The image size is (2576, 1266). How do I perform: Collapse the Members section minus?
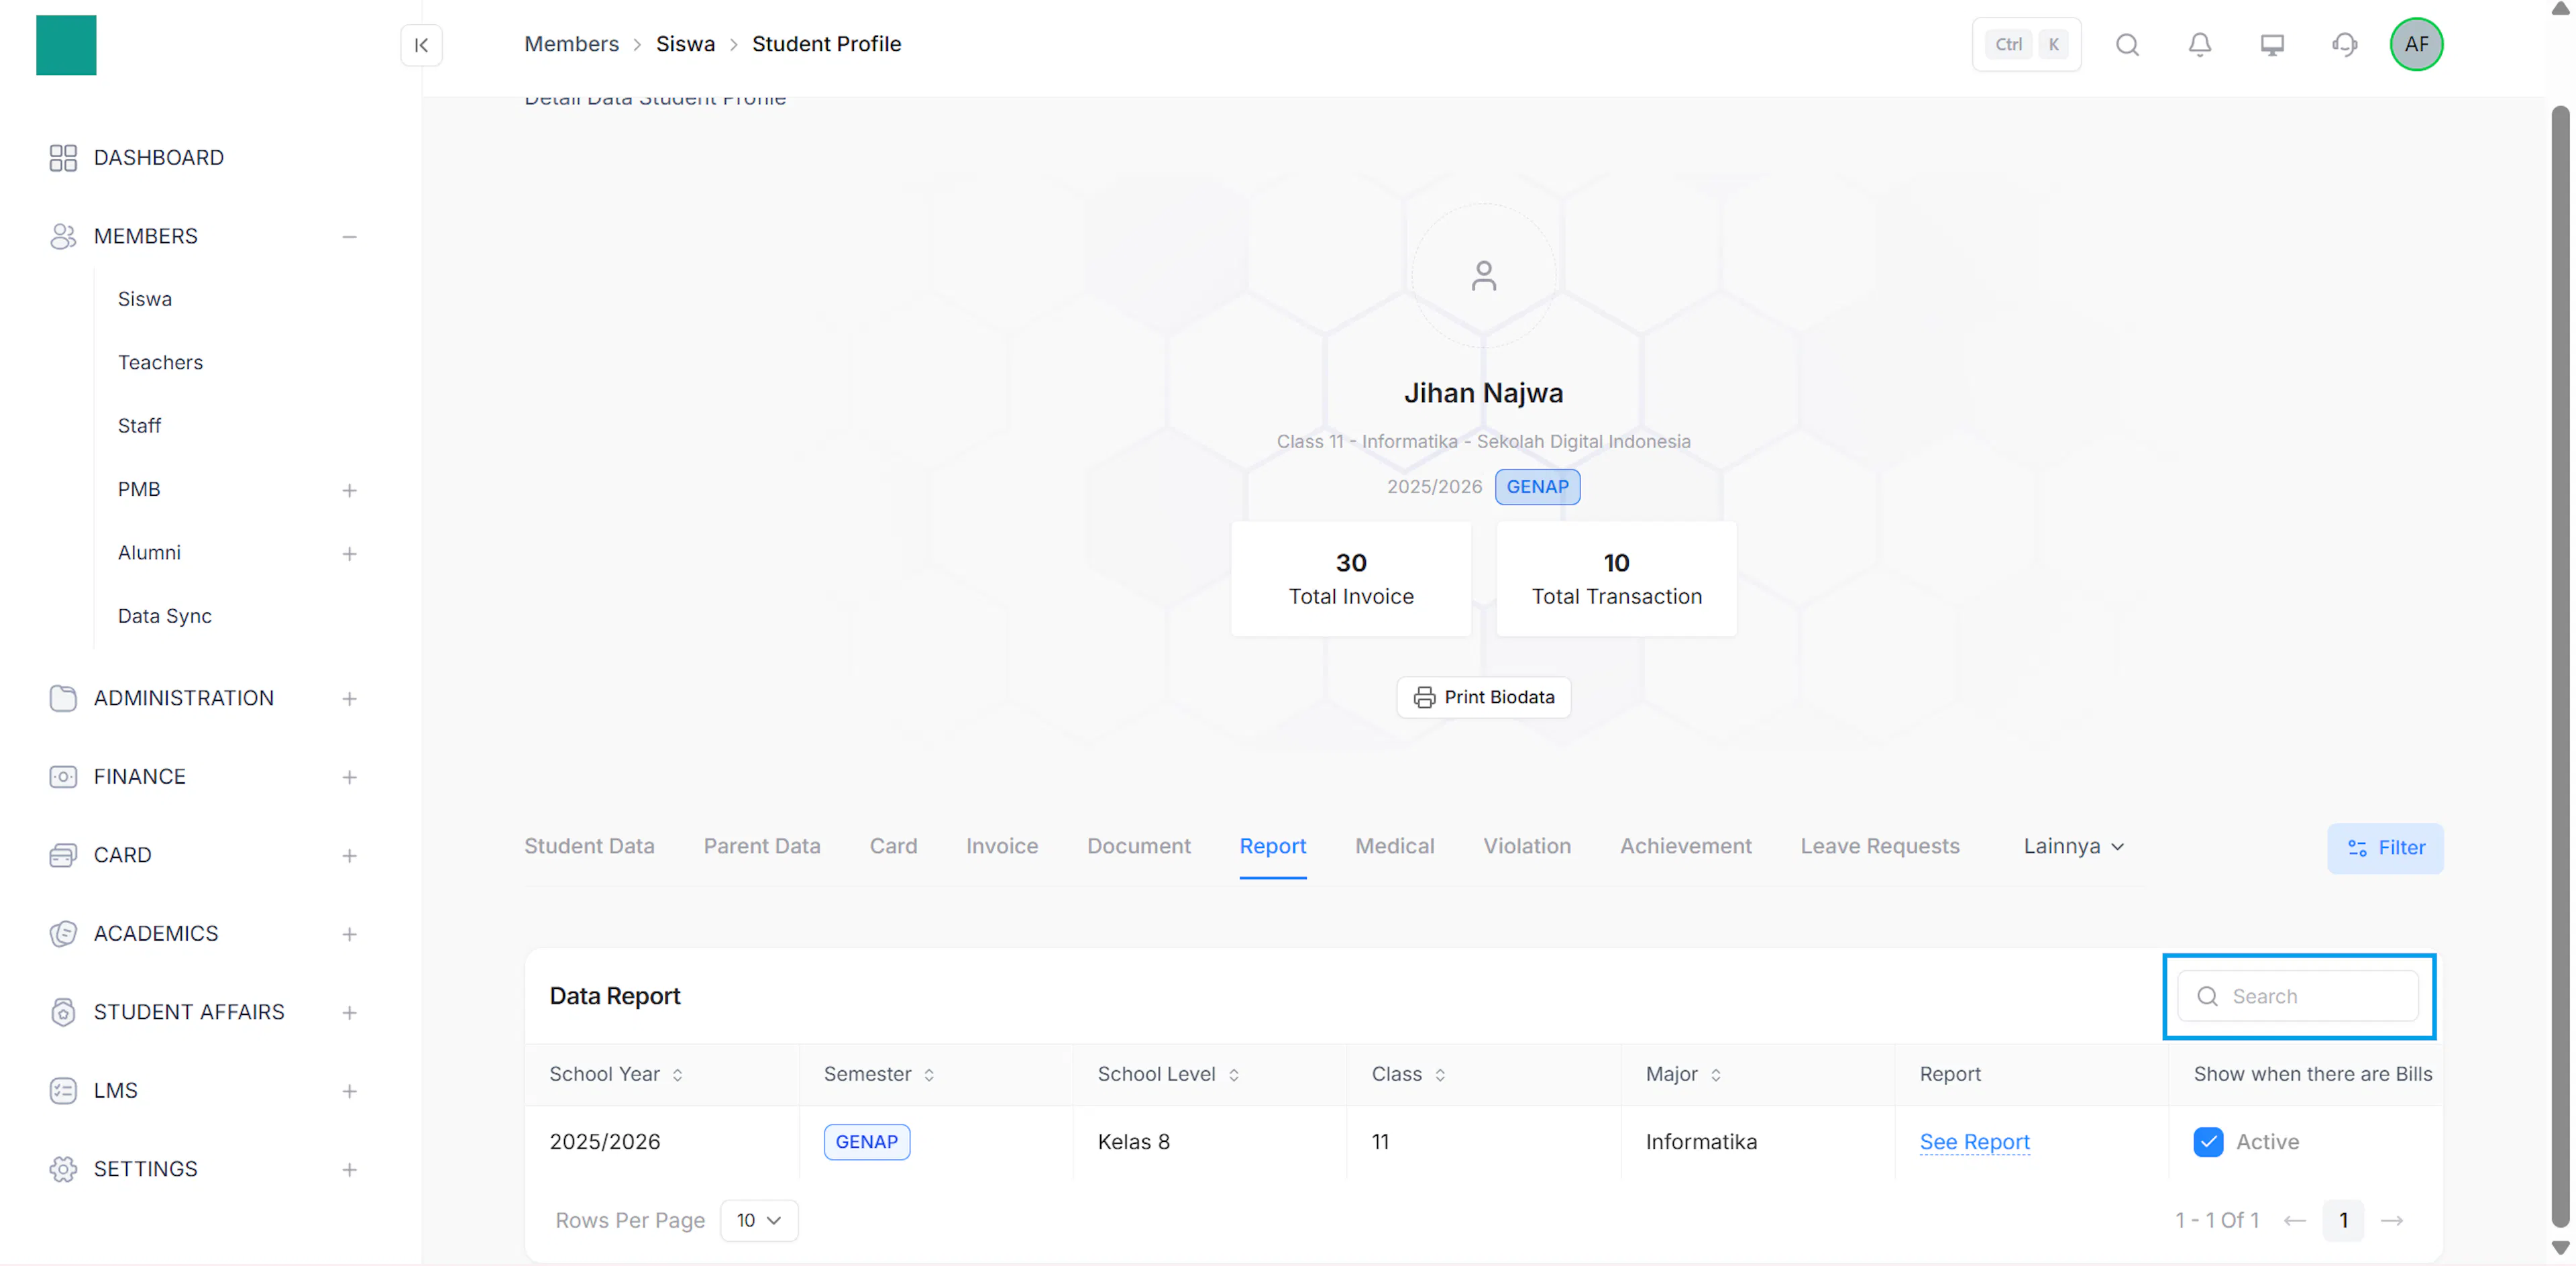click(x=349, y=237)
